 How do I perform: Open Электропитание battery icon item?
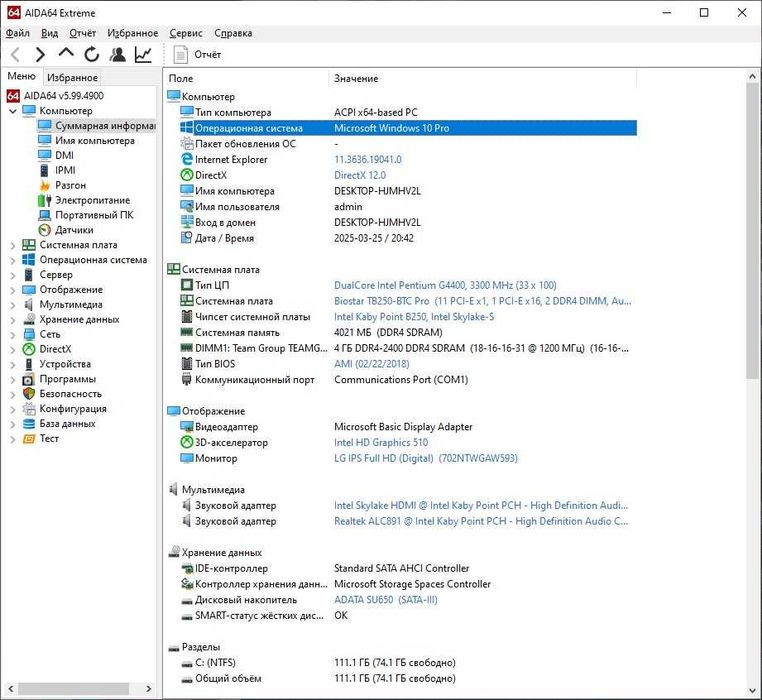[x=45, y=200]
